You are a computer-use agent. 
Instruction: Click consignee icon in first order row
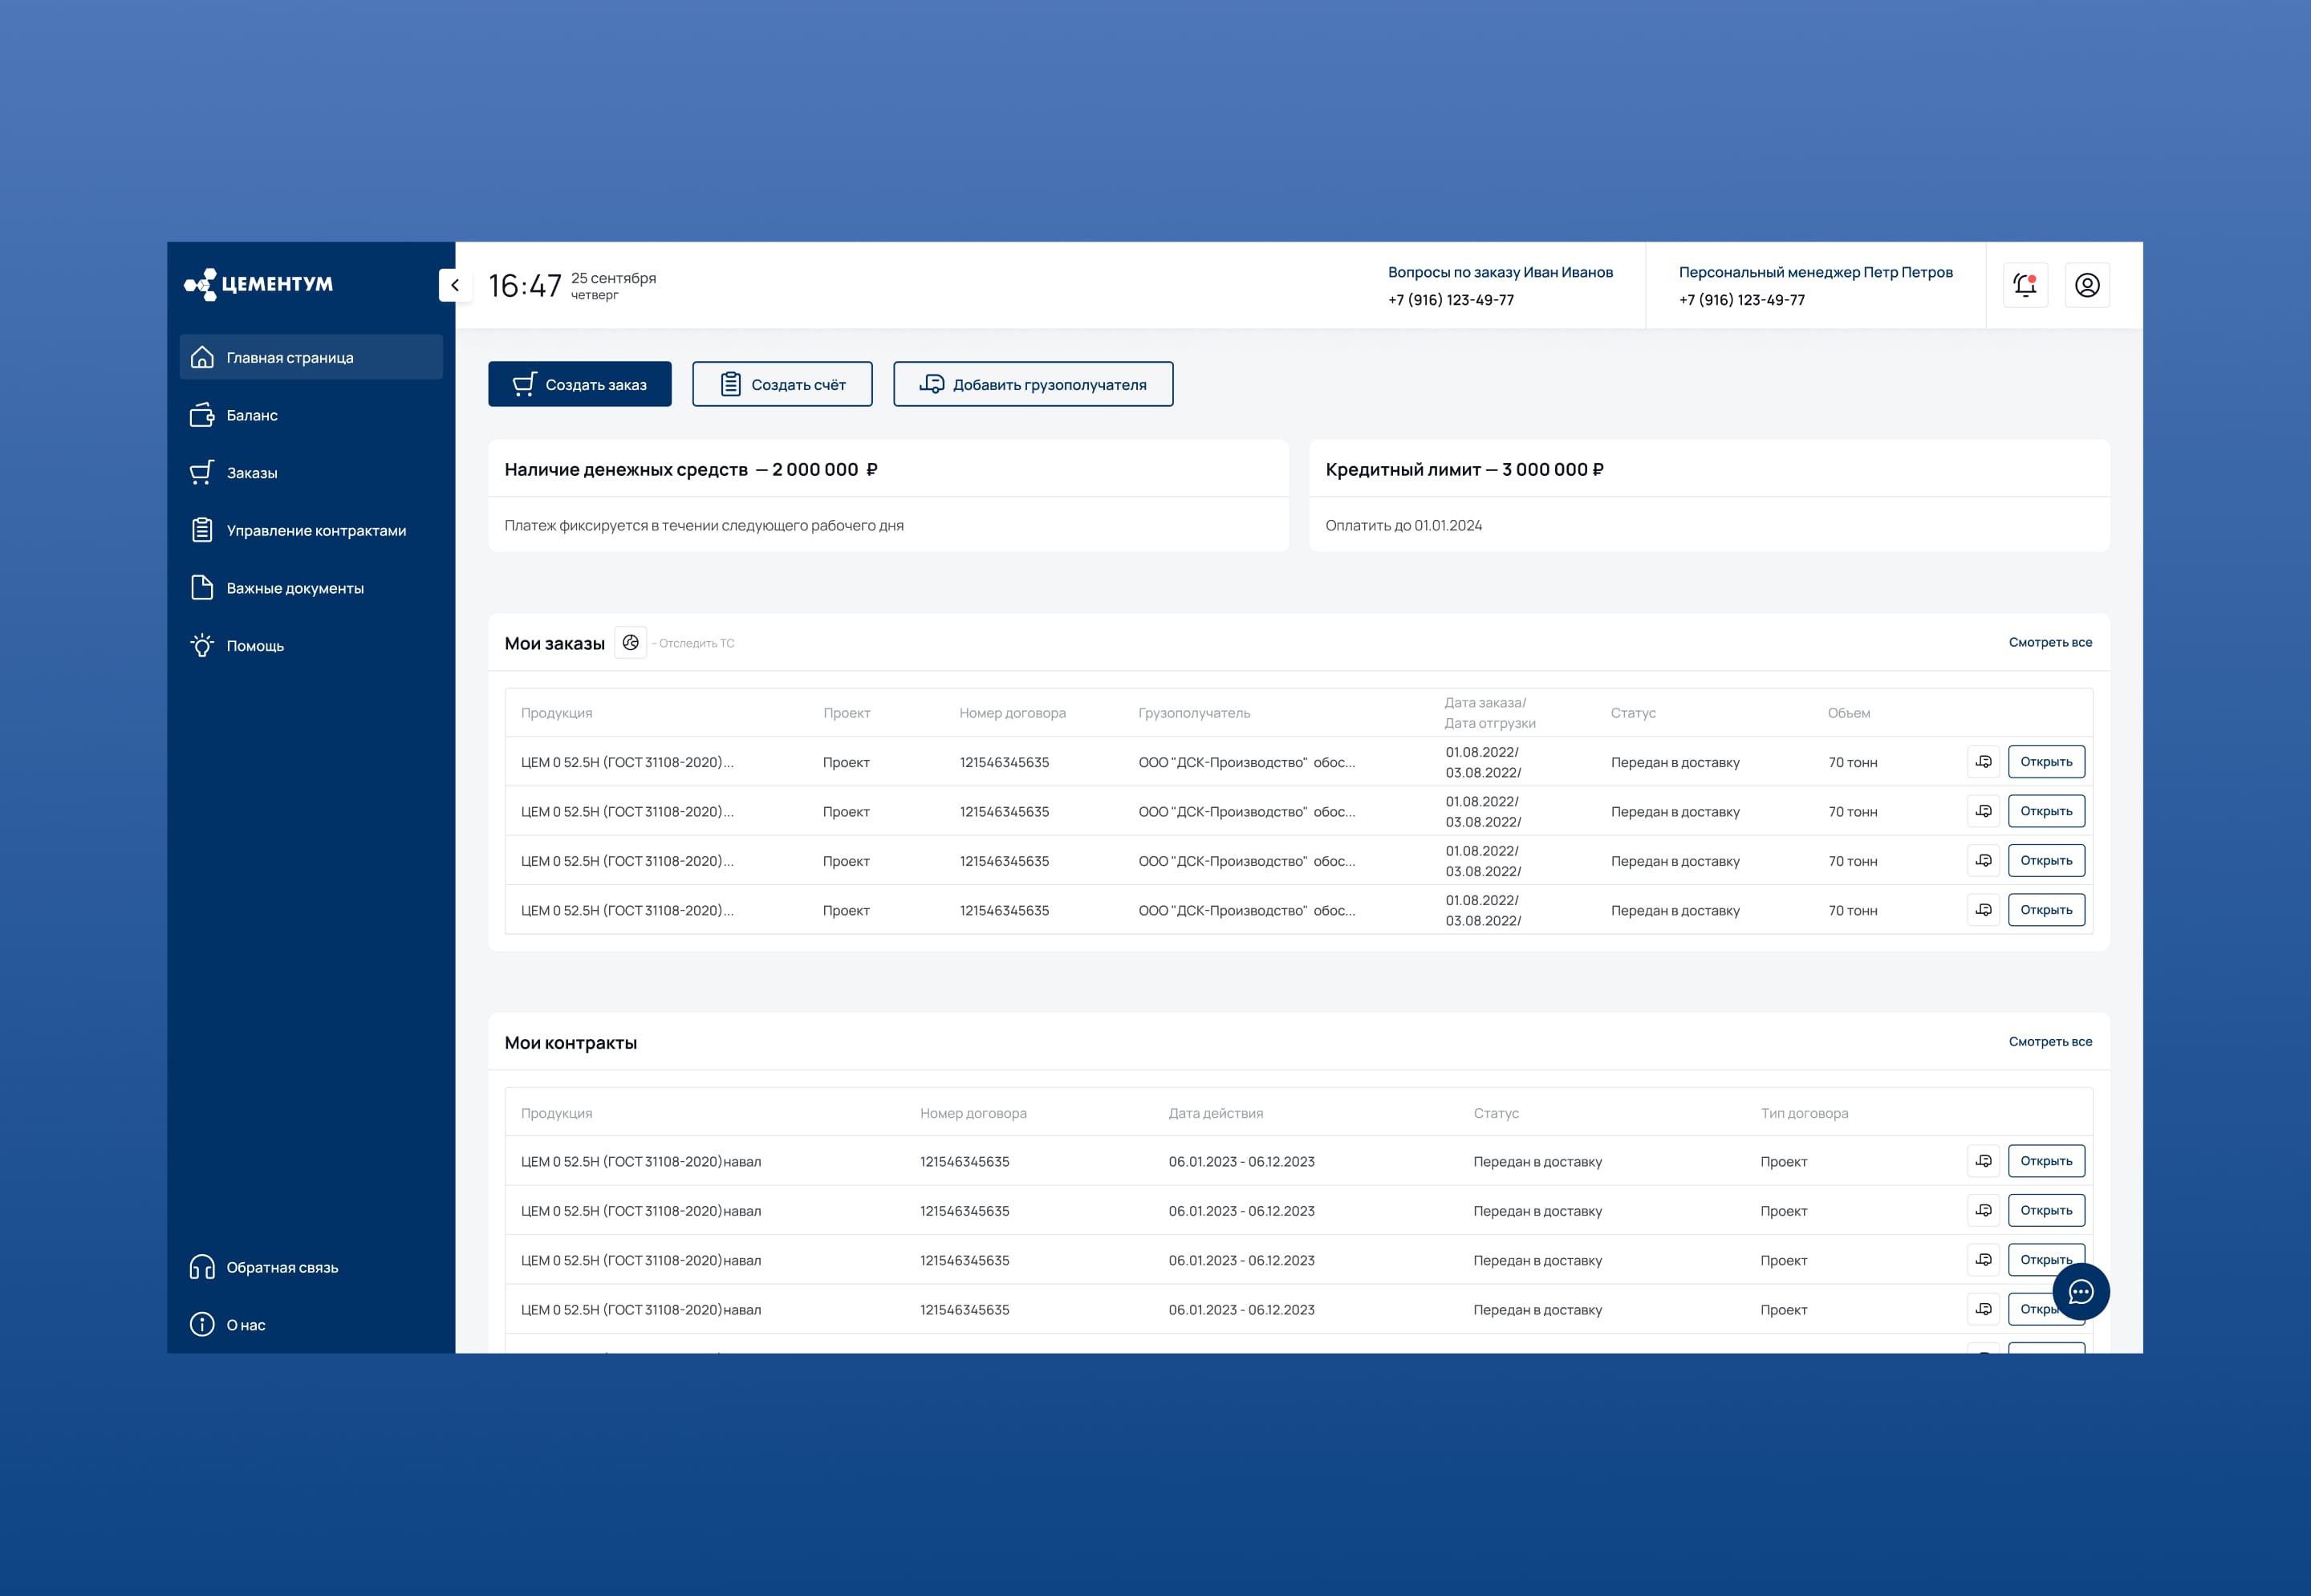pos(1984,762)
